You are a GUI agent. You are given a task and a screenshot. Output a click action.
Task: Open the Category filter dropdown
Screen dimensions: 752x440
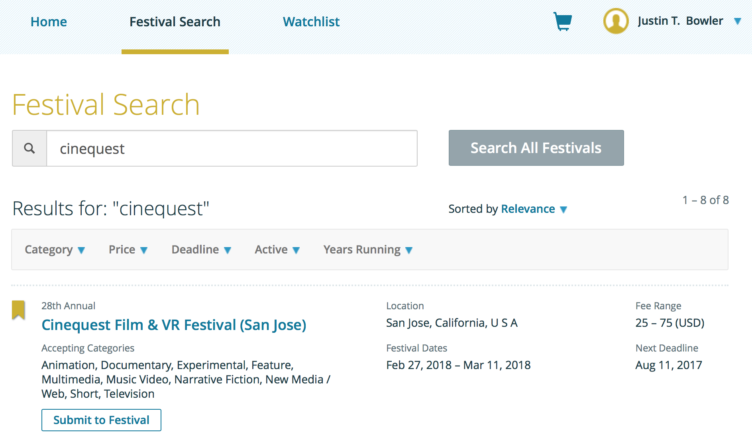55,250
